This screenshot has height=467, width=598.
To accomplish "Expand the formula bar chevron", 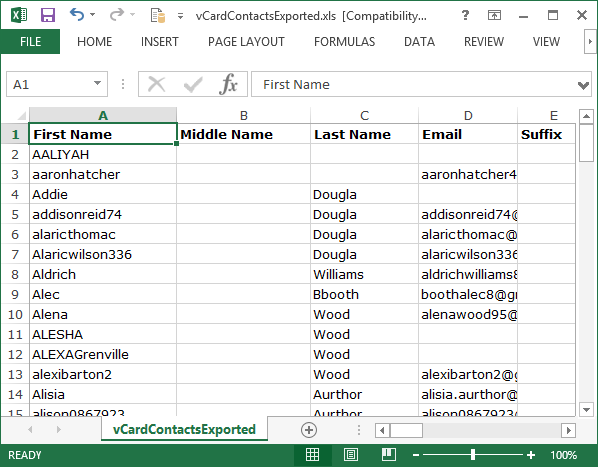I will point(583,85).
